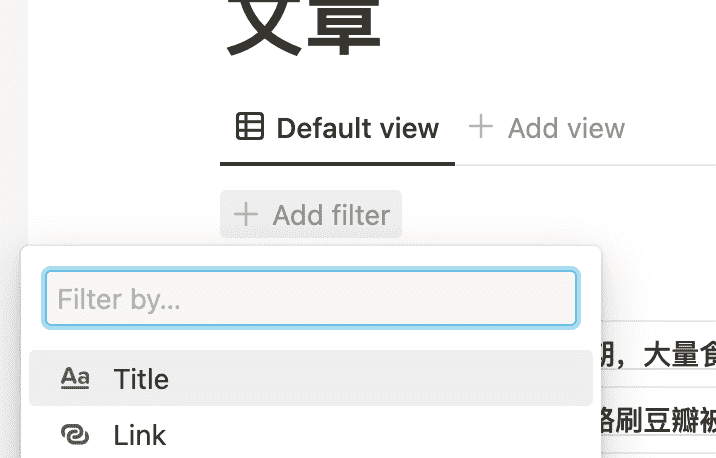Click the plus icon beside Add view
The height and width of the screenshot is (458, 716).
481,127
